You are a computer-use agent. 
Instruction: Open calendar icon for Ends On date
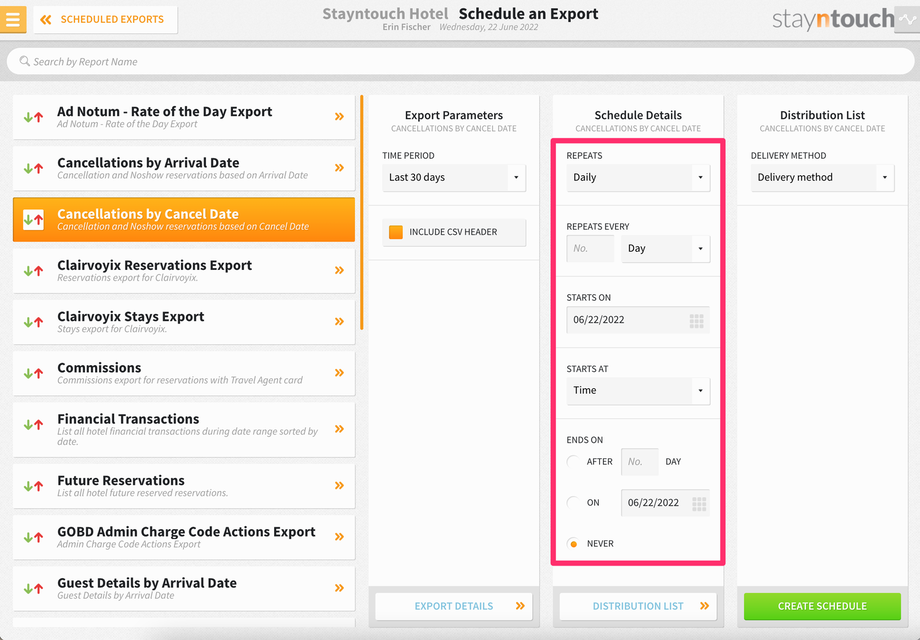tap(699, 503)
